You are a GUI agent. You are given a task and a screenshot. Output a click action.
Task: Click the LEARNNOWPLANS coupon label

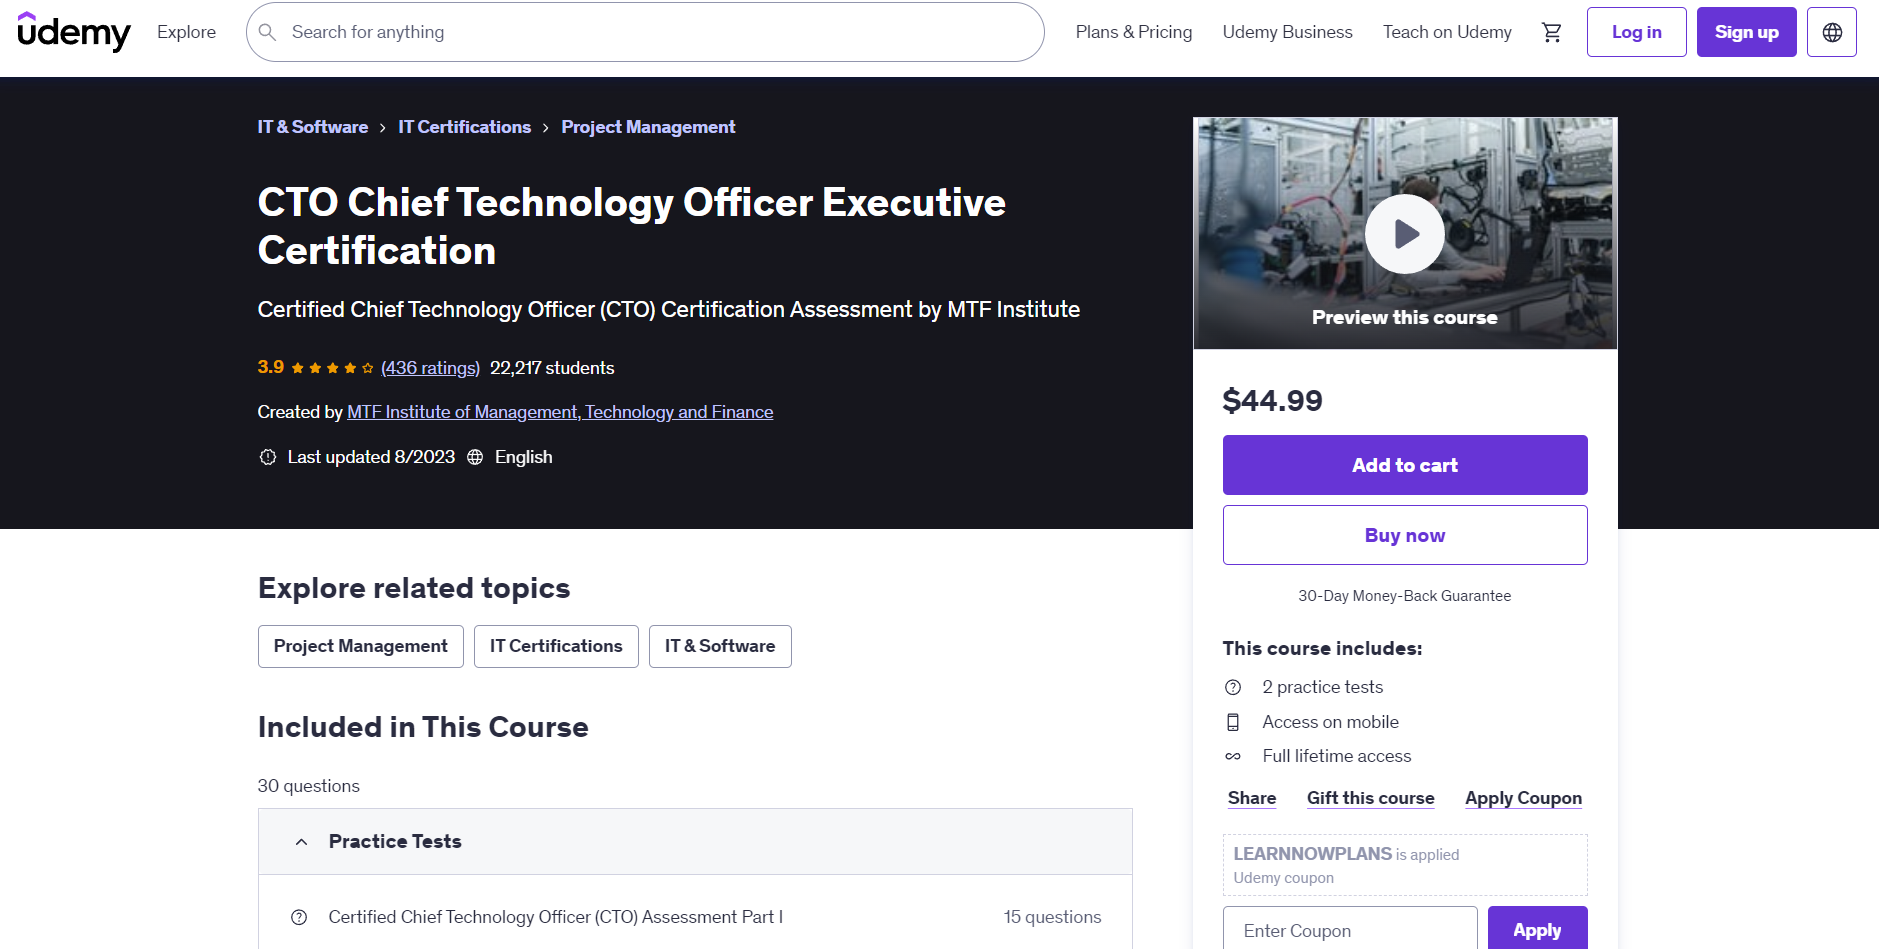click(1313, 854)
